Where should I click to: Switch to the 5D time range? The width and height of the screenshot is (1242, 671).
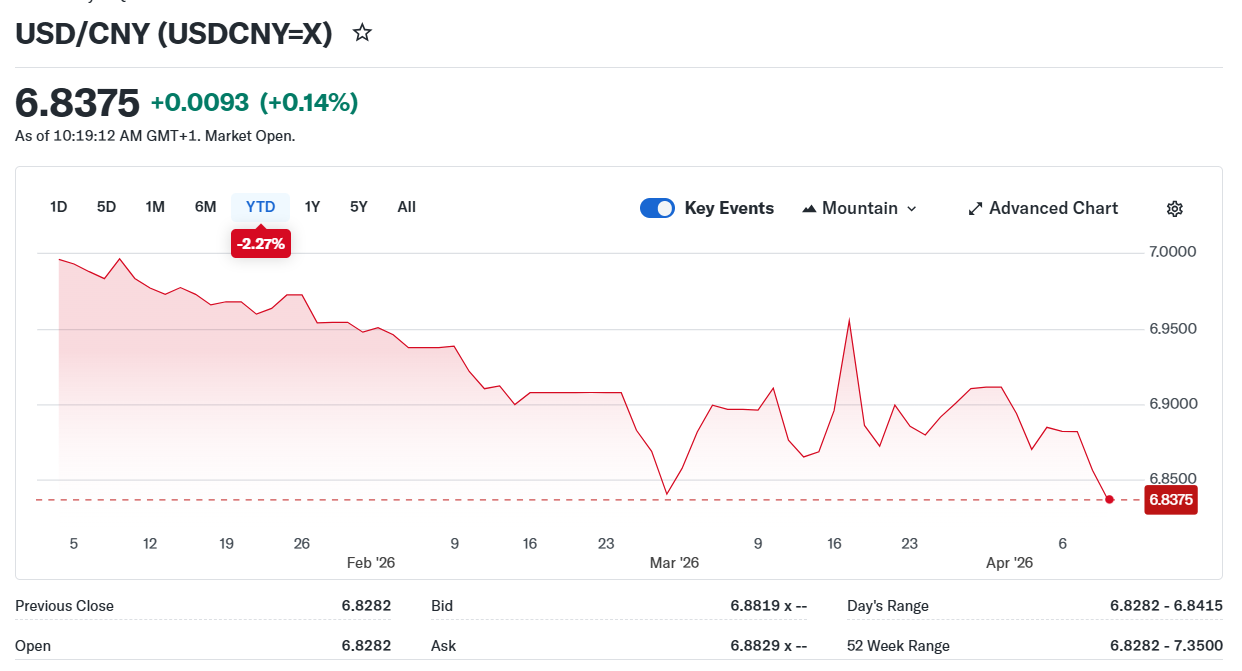106,207
